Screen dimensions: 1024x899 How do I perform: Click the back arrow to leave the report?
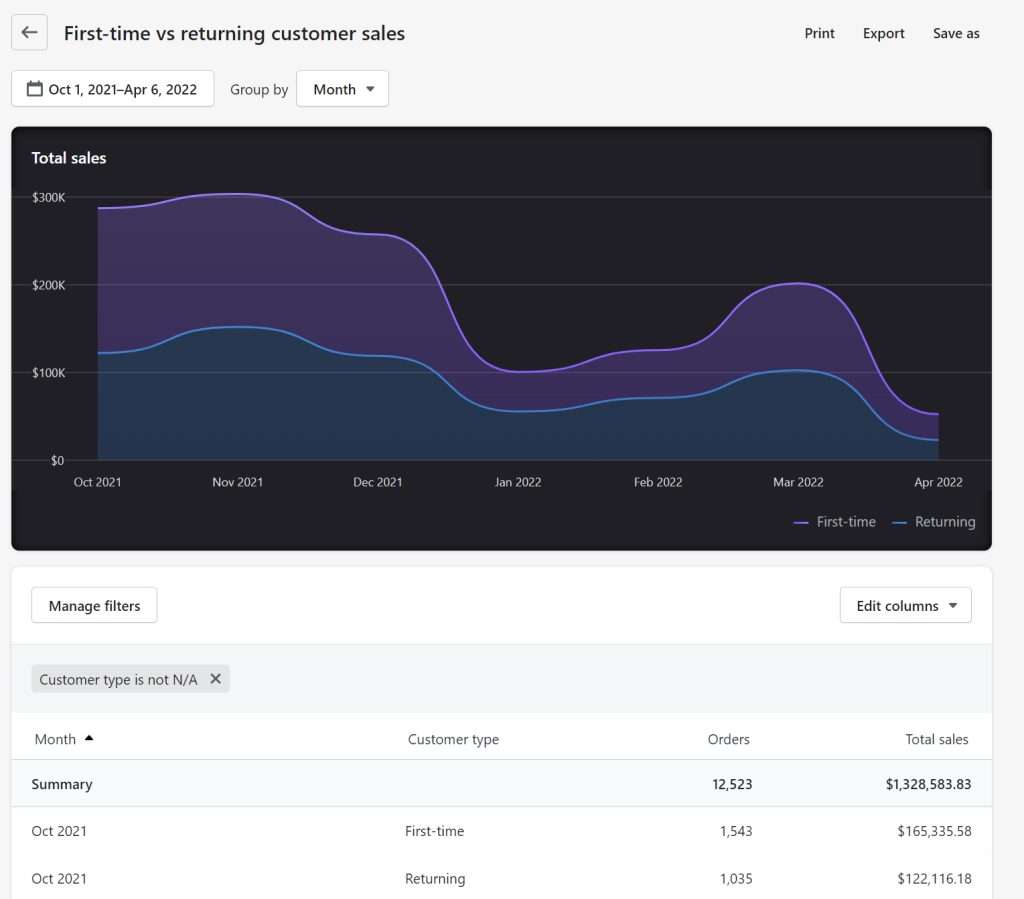click(x=28, y=32)
